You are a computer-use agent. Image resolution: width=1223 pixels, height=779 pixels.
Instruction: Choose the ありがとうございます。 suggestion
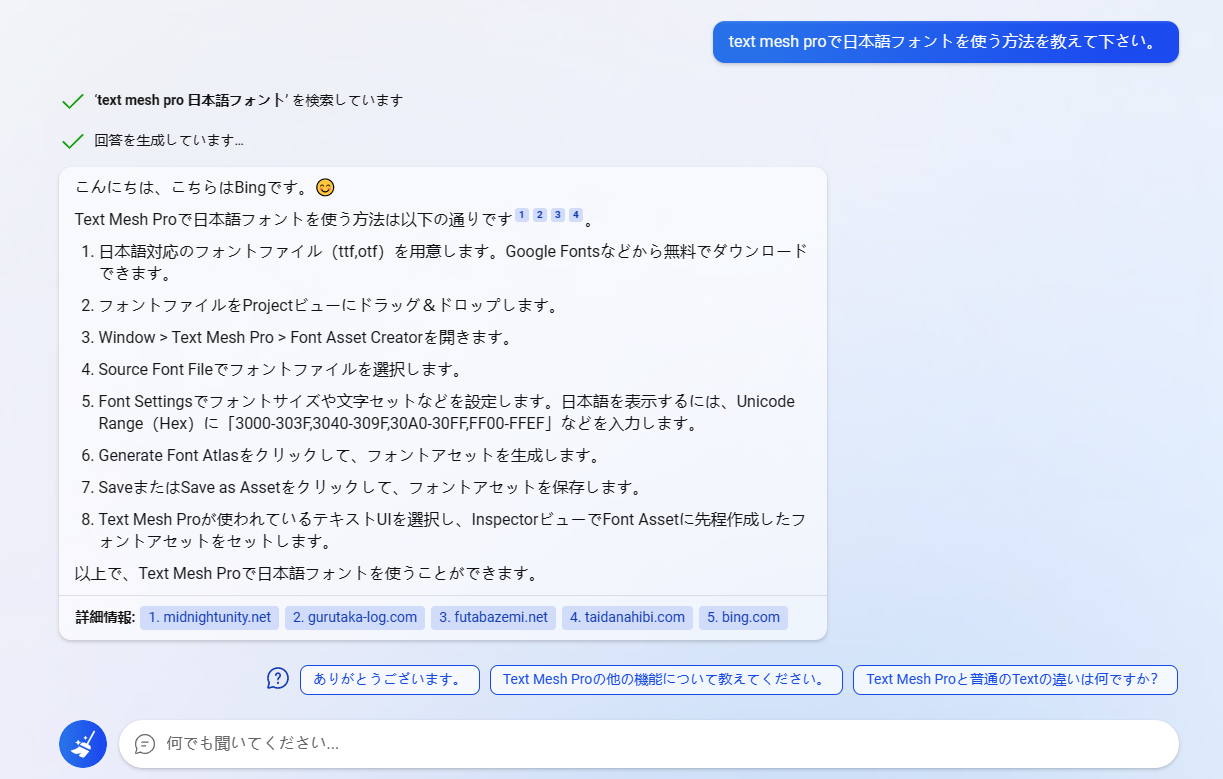click(x=390, y=680)
